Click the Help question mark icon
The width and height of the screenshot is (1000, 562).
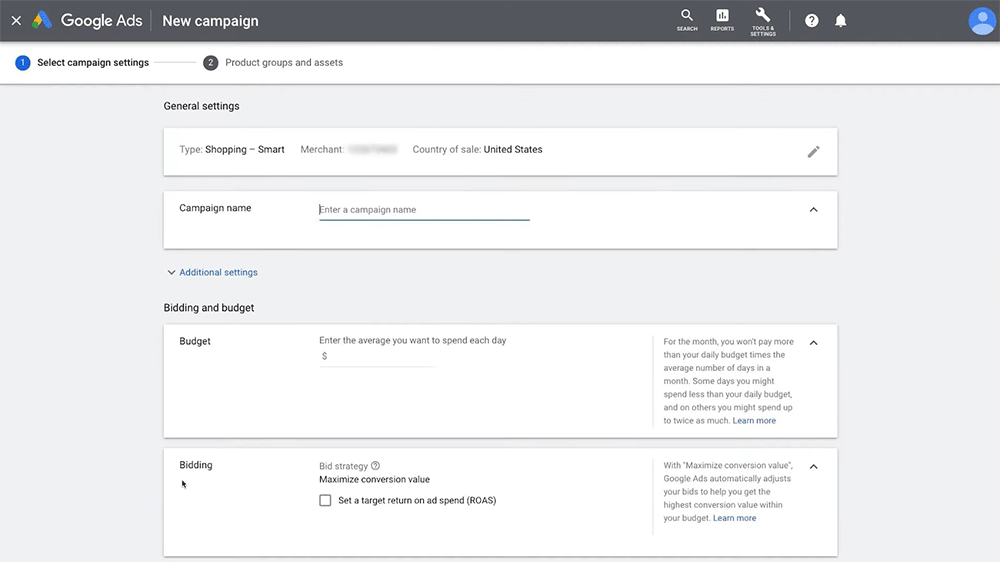(812, 21)
